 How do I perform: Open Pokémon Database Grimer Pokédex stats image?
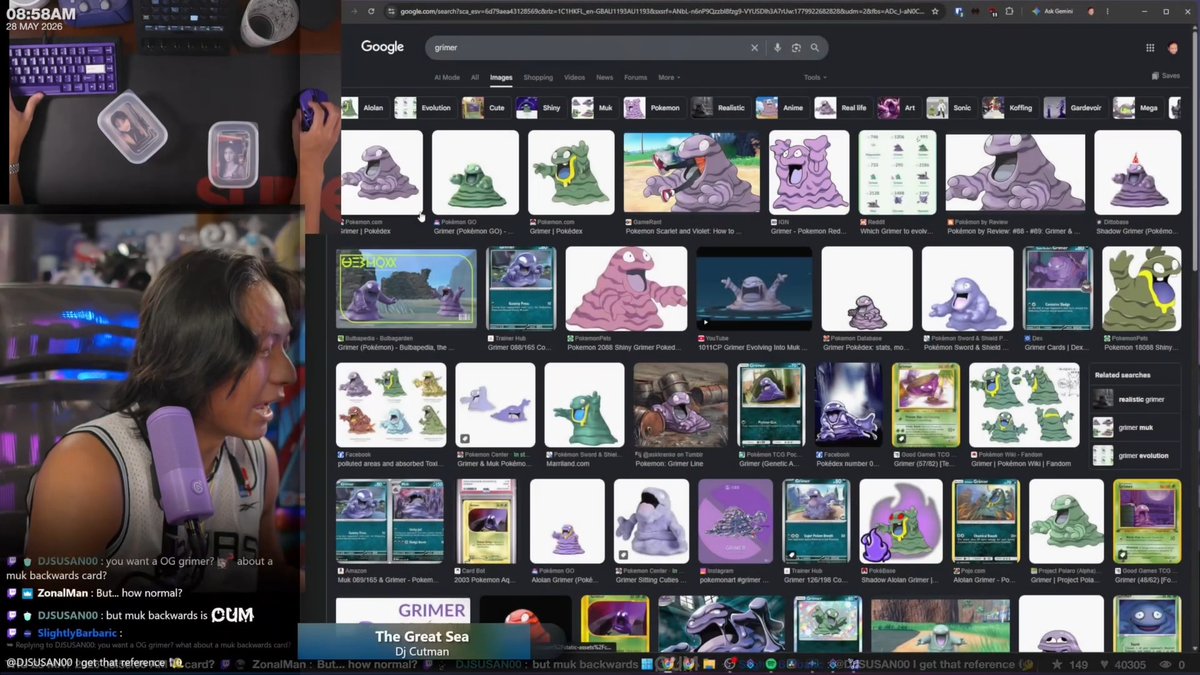(x=867, y=289)
